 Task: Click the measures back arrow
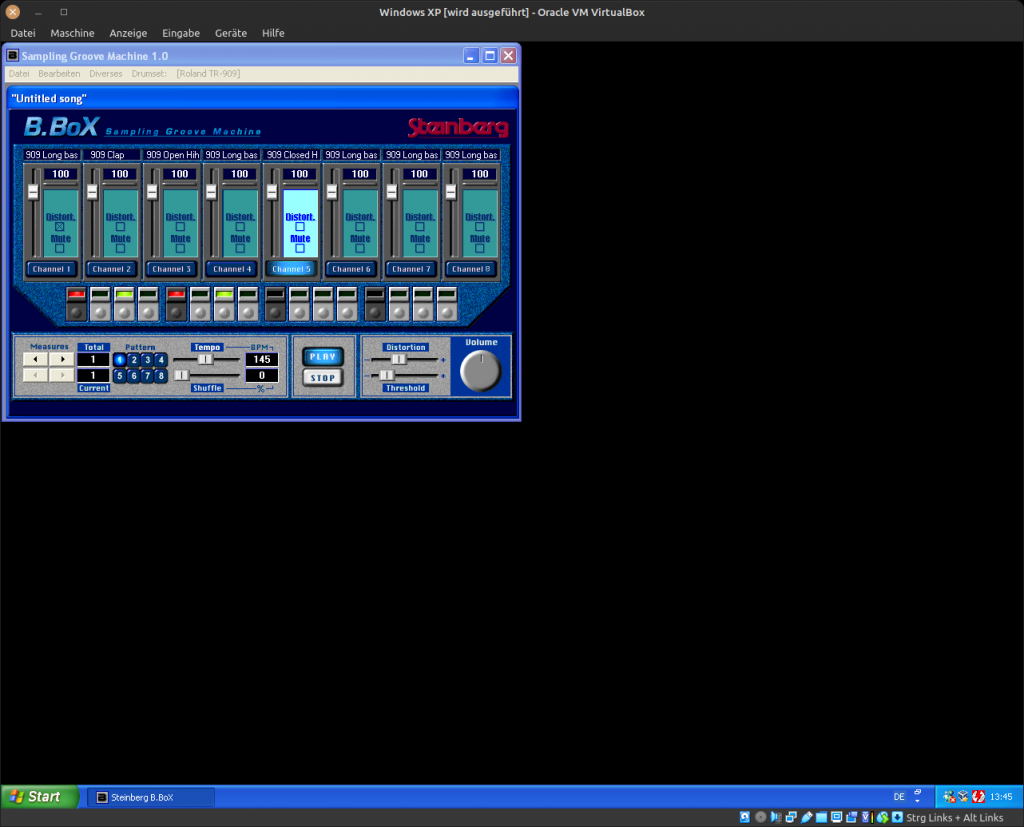click(36, 359)
